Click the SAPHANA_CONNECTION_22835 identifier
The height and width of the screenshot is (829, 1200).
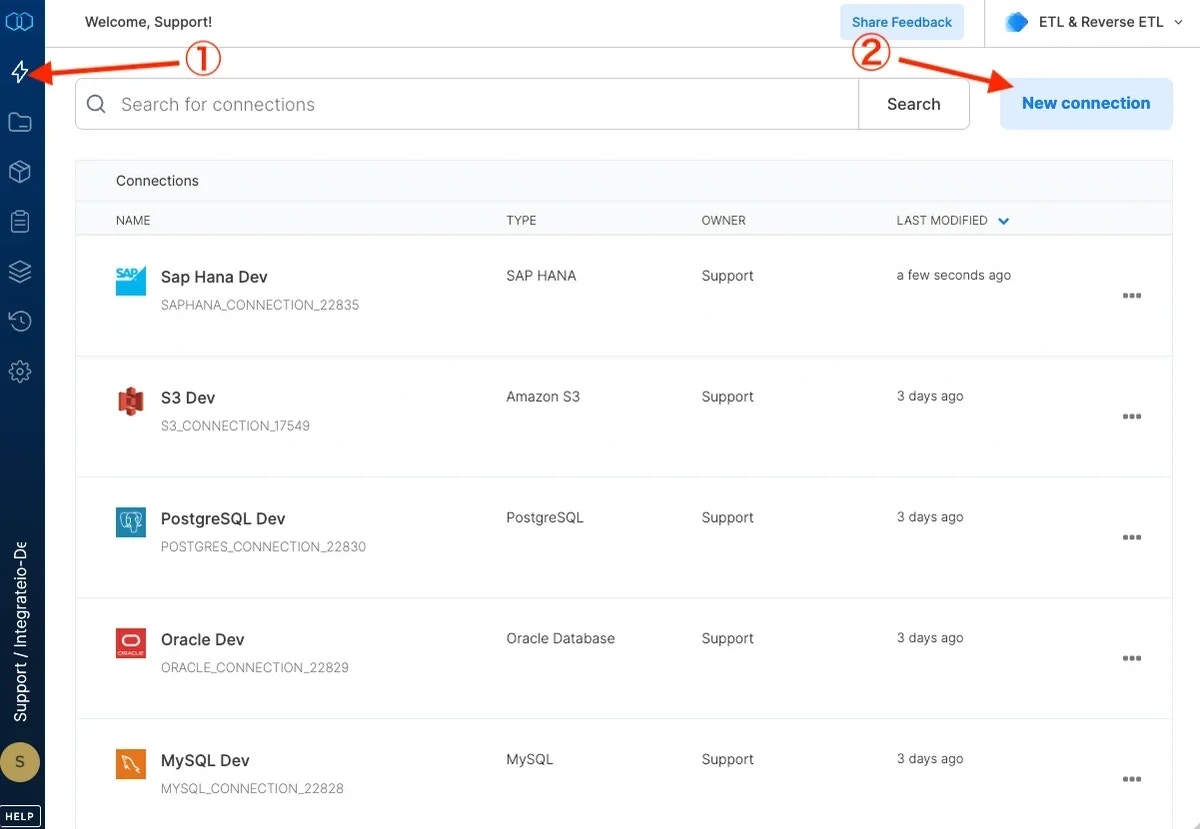260,305
